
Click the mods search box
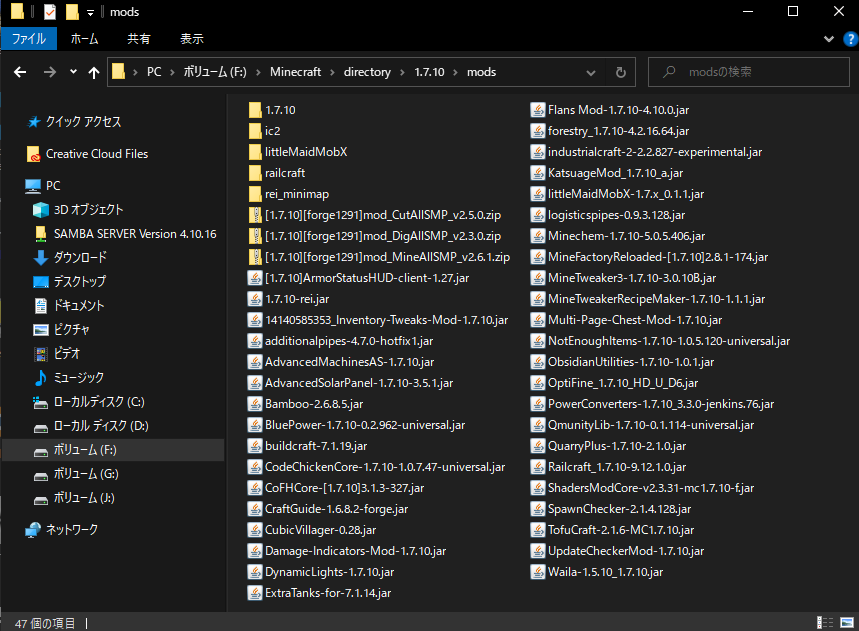click(x=748, y=72)
